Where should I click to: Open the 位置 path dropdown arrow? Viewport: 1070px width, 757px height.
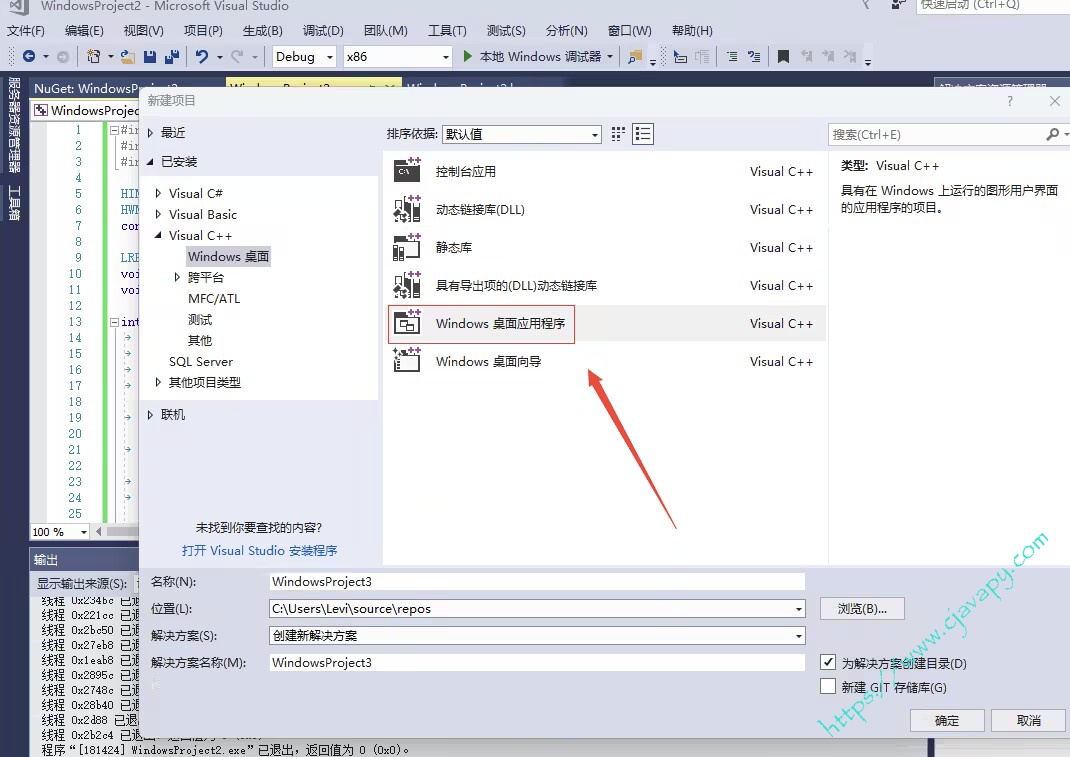tap(798, 609)
